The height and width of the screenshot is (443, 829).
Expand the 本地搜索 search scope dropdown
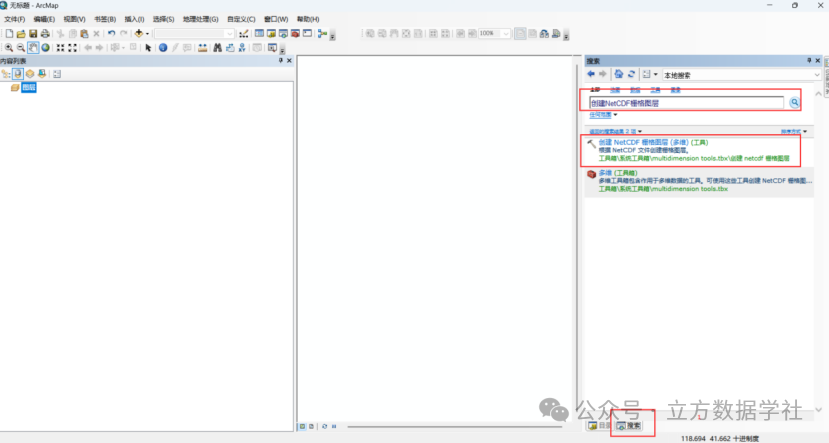click(816, 75)
